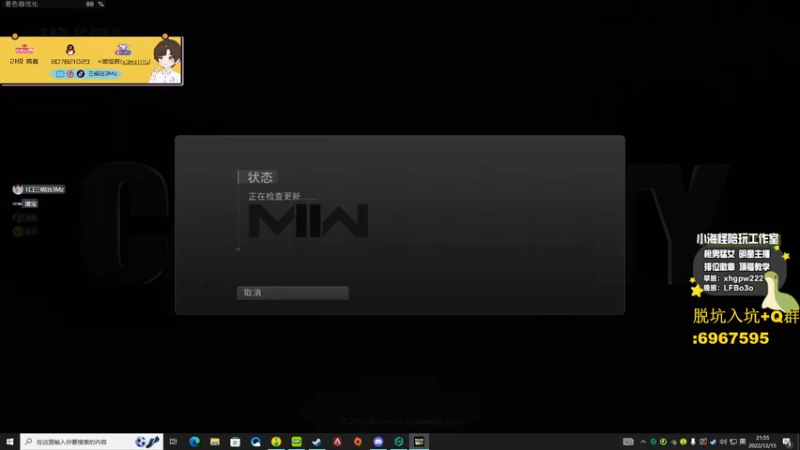Expand the hidden system tray icons
Viewport: 800px width, 450px height.
(x=643, y=442)
